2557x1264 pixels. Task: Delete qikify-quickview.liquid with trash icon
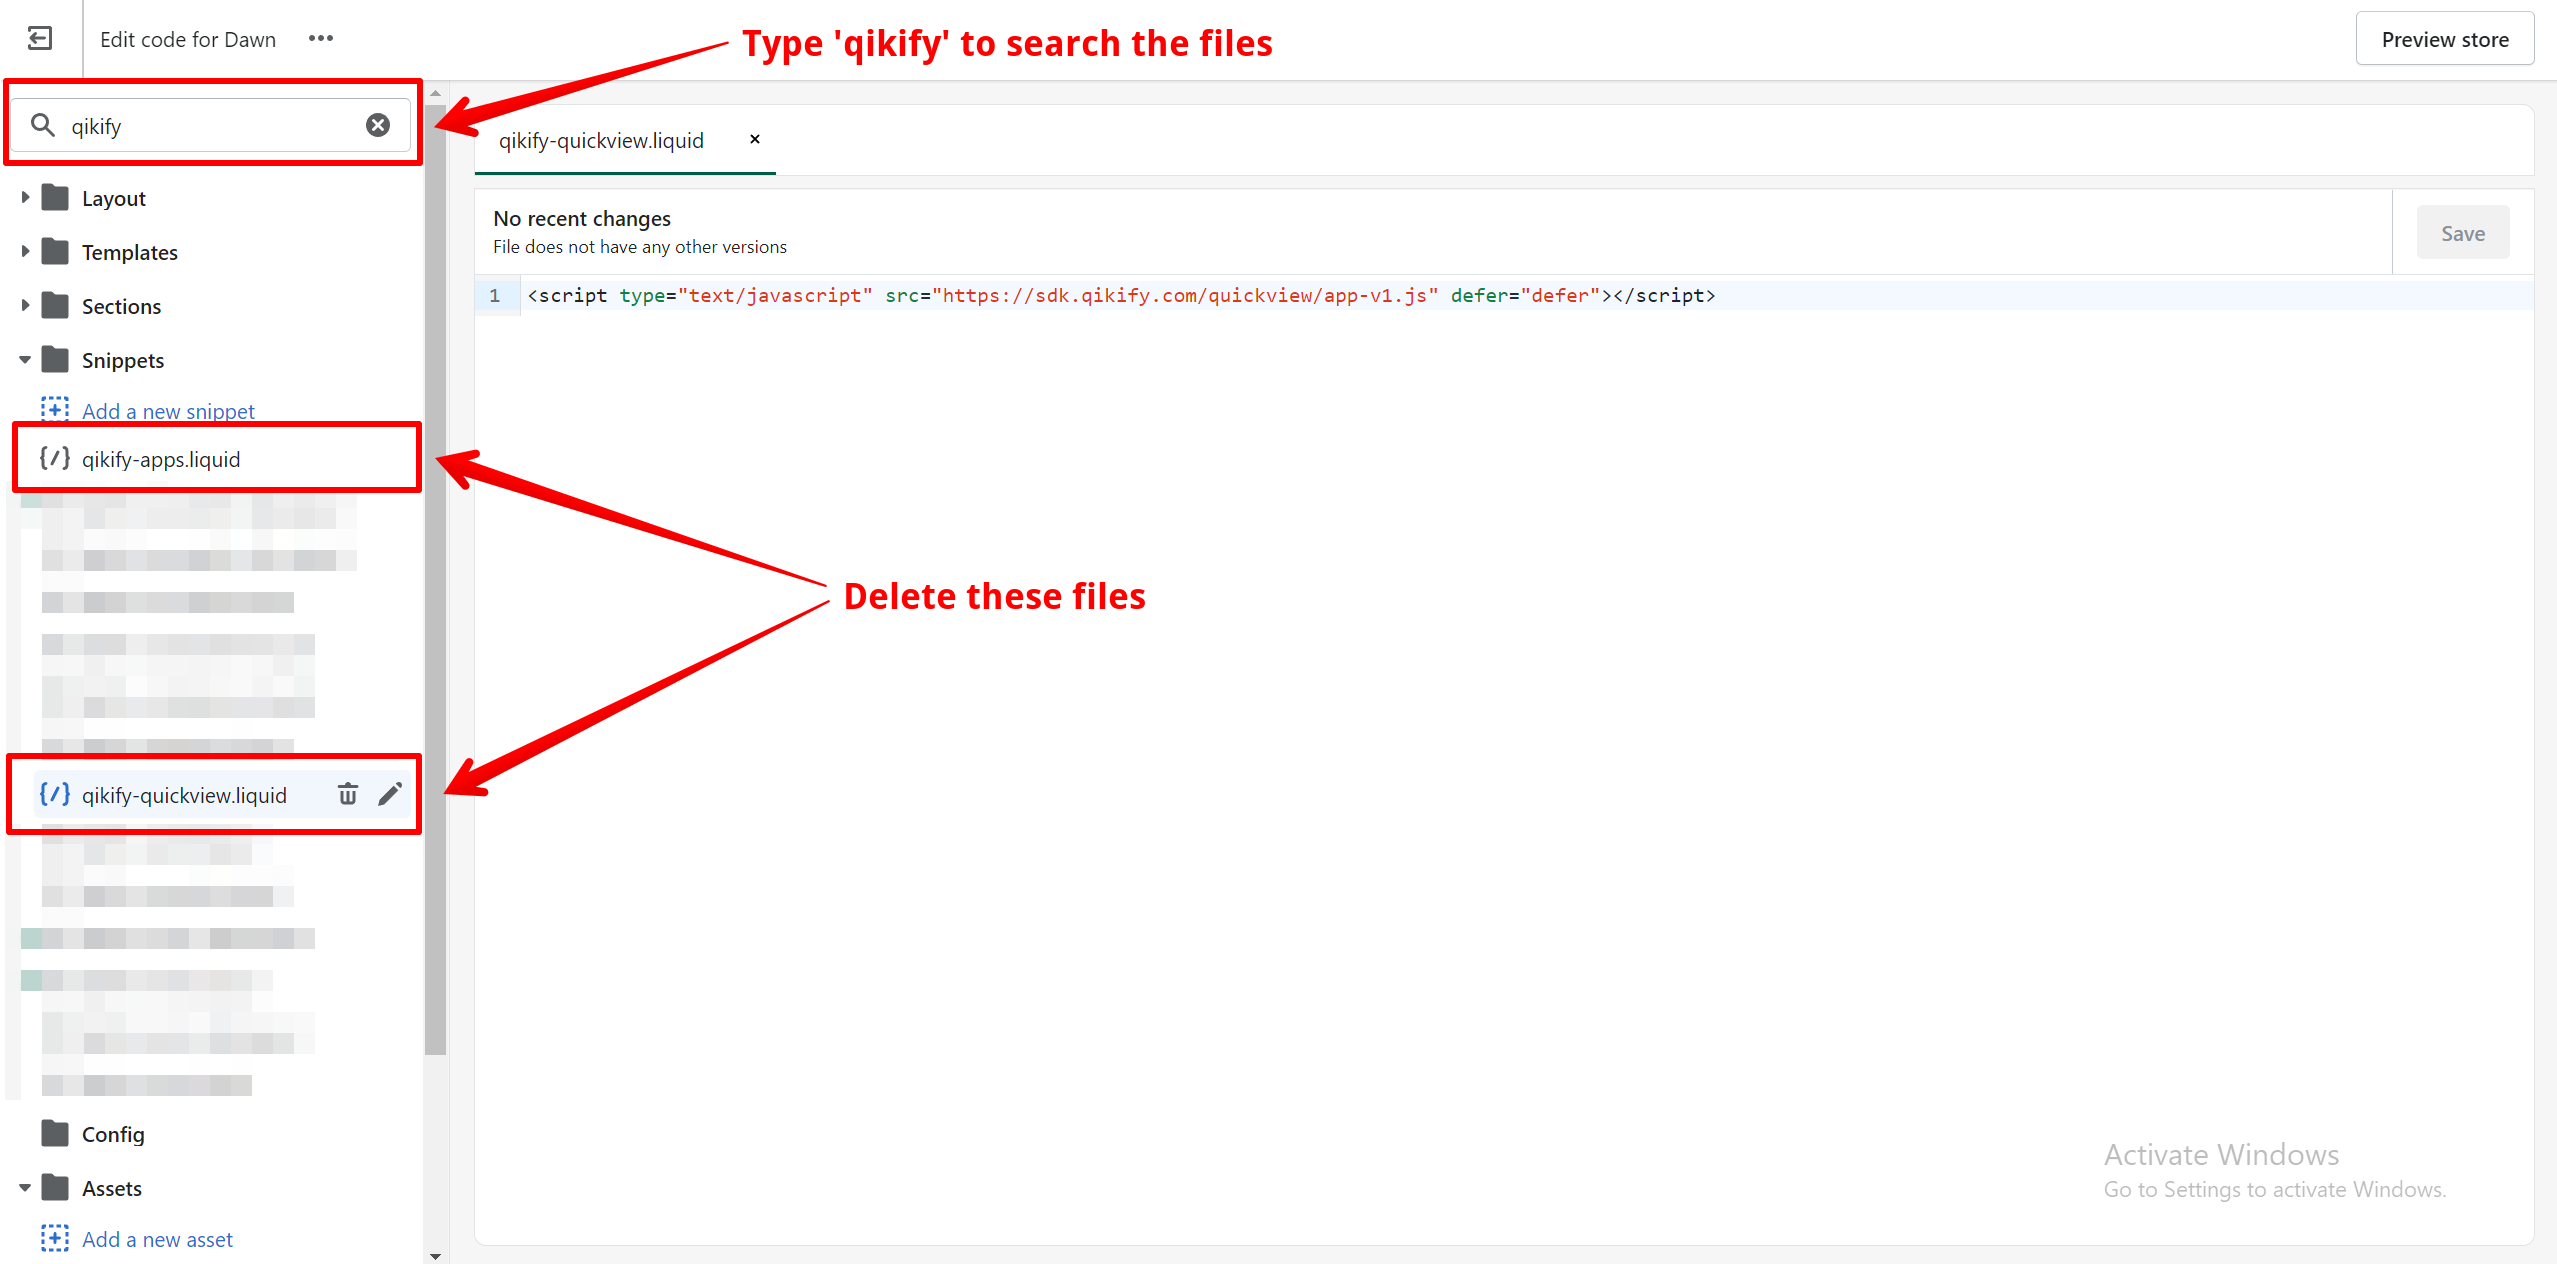point(348,794)
